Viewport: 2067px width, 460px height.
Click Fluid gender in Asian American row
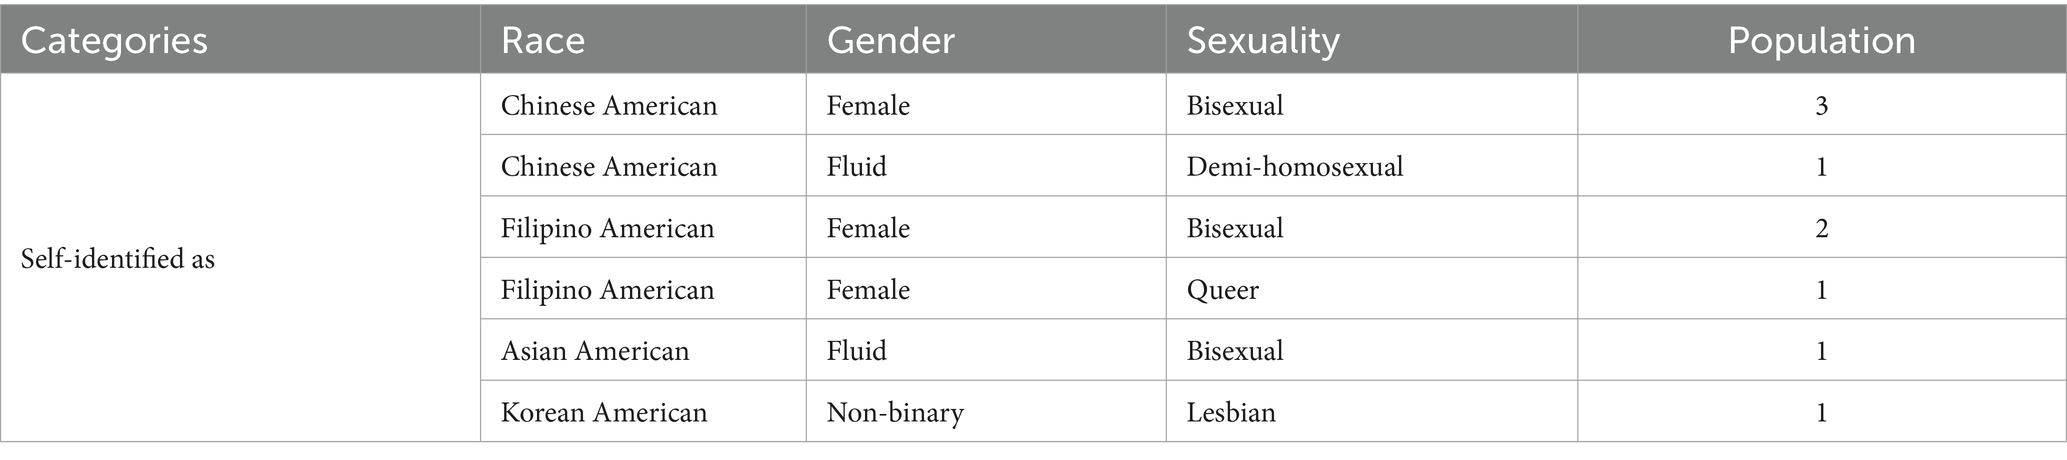pyautogui.click(x=857, y=351)
